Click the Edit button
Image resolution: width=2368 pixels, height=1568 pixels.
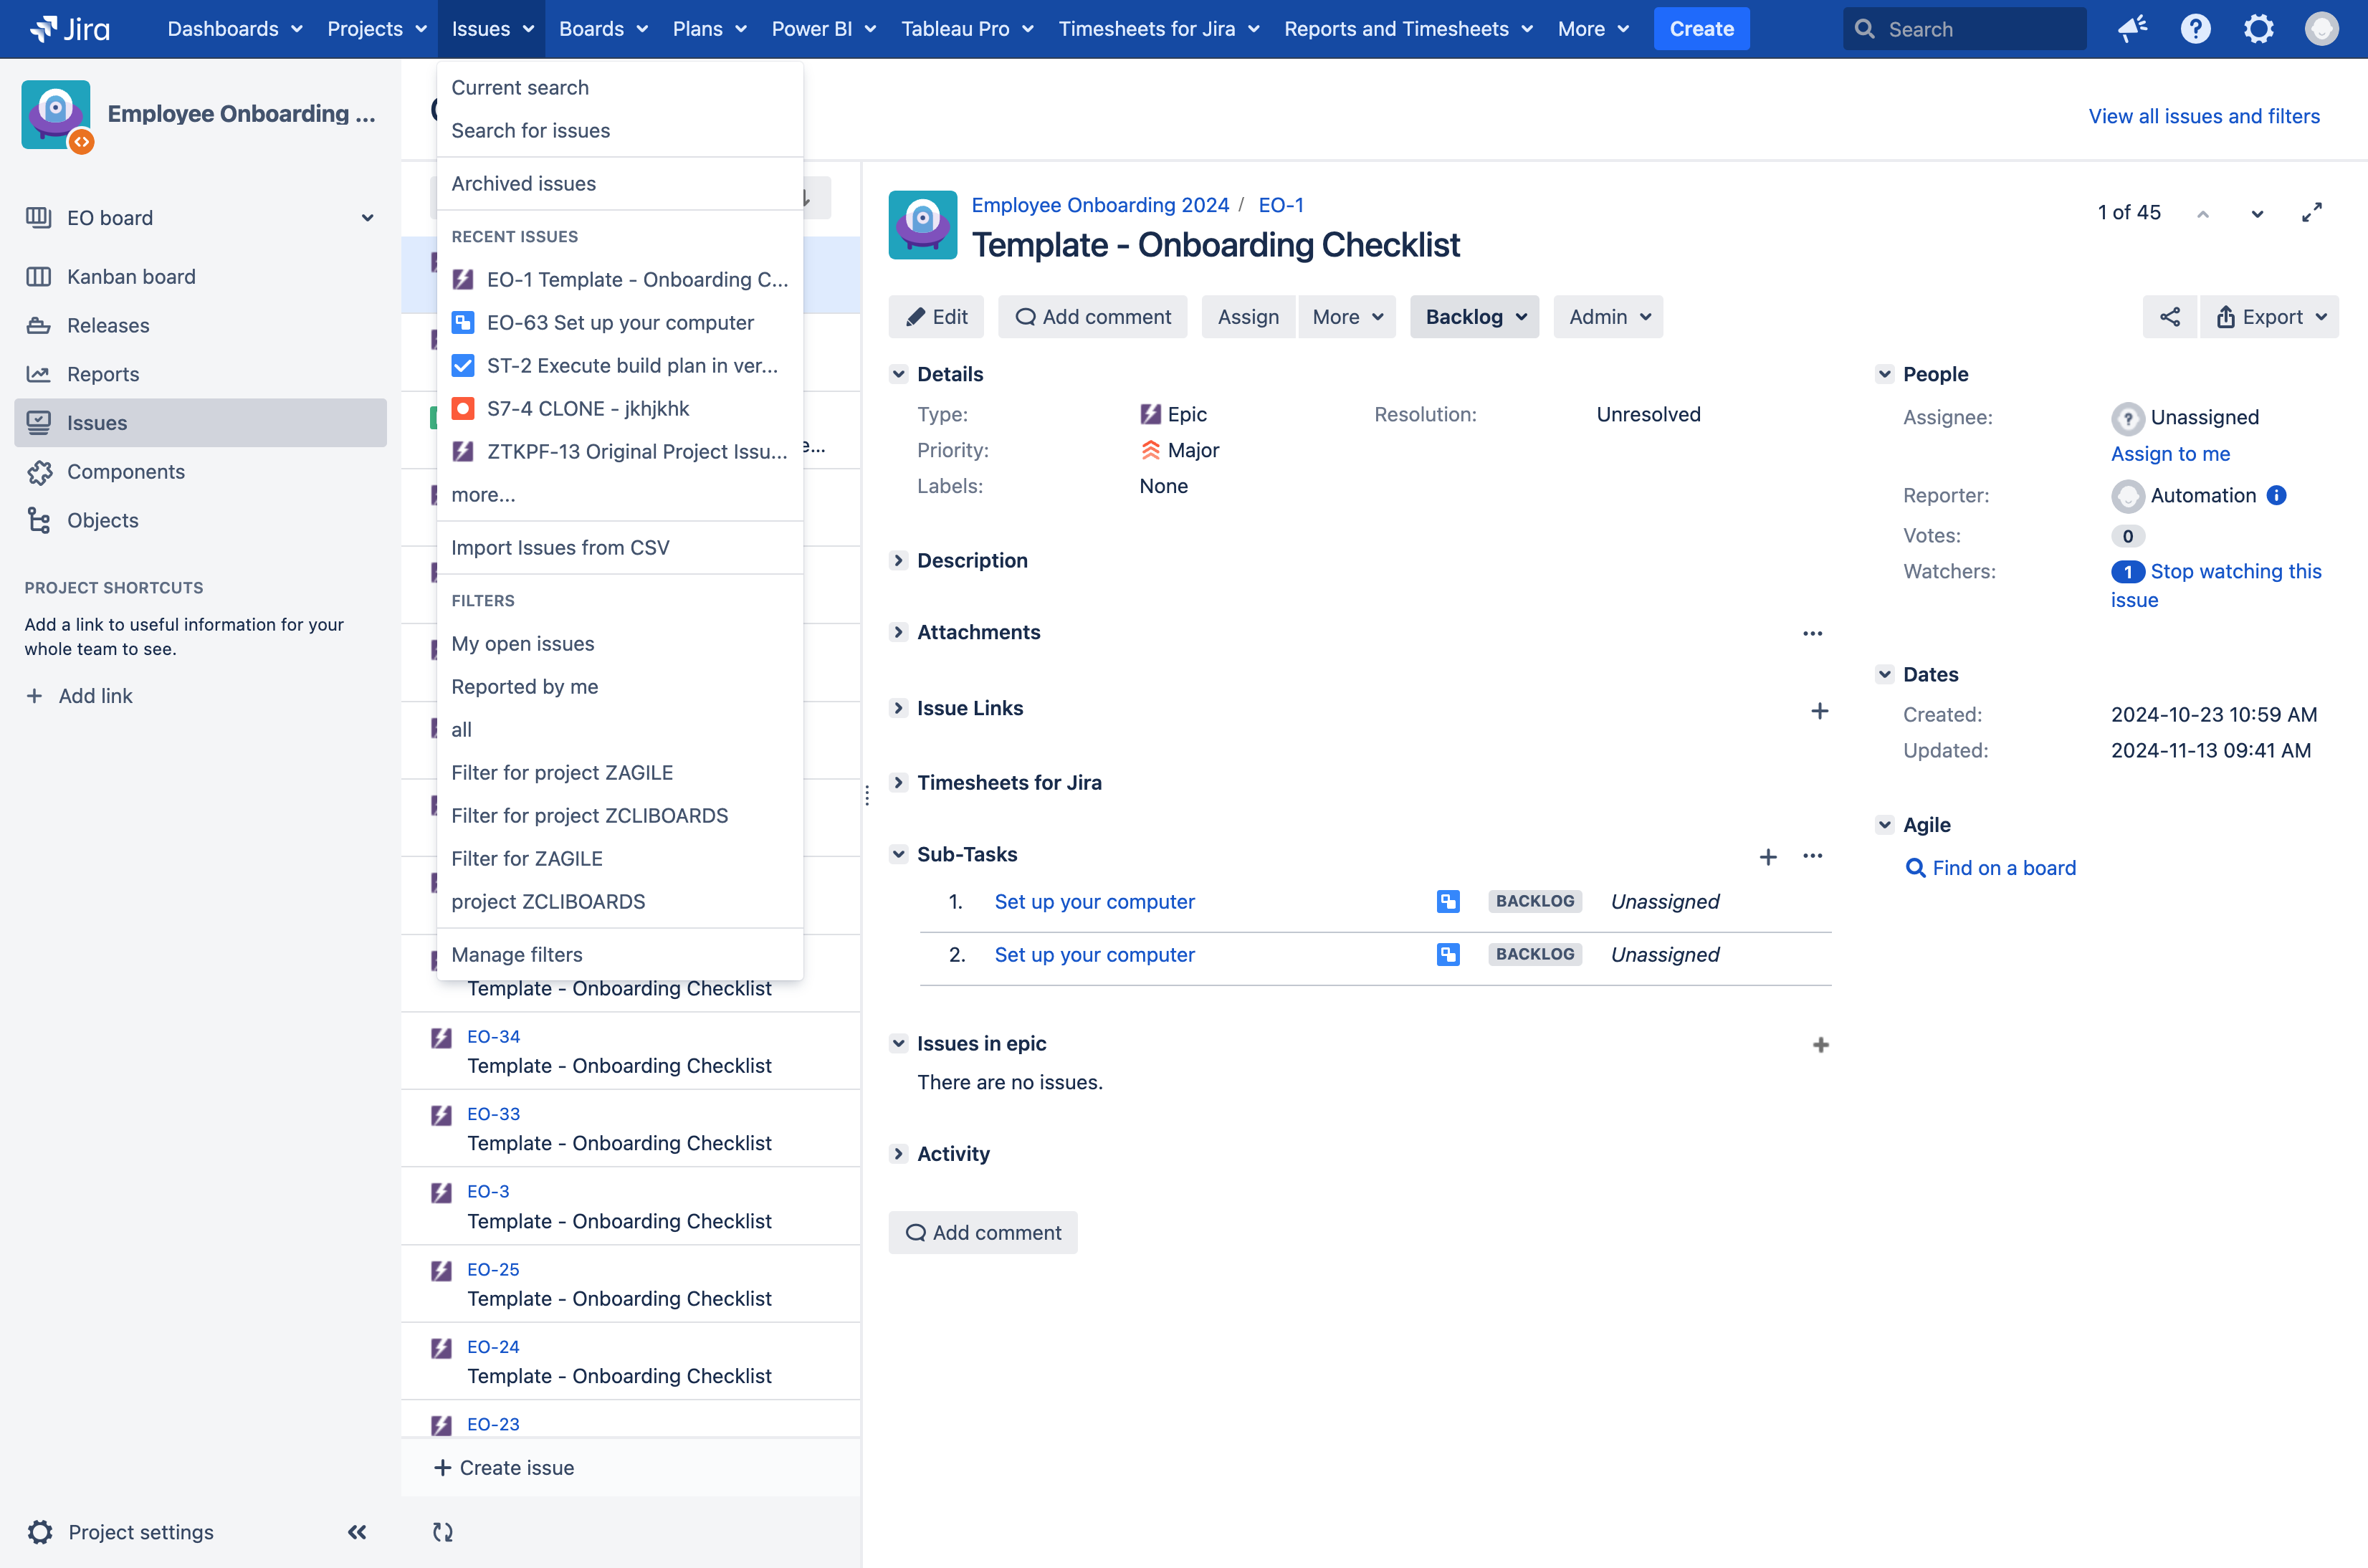(x=936, y=317)
